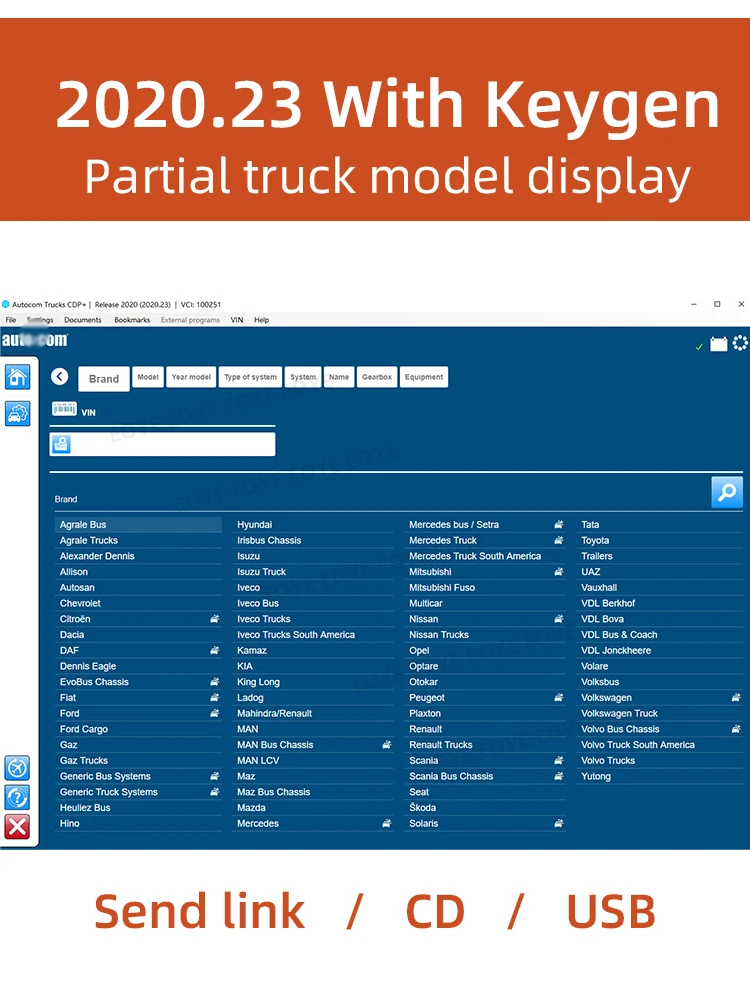The width and height of the screenshot is (750, 1000).
Task: Open the VIN menu
Action: click(237, 320)
